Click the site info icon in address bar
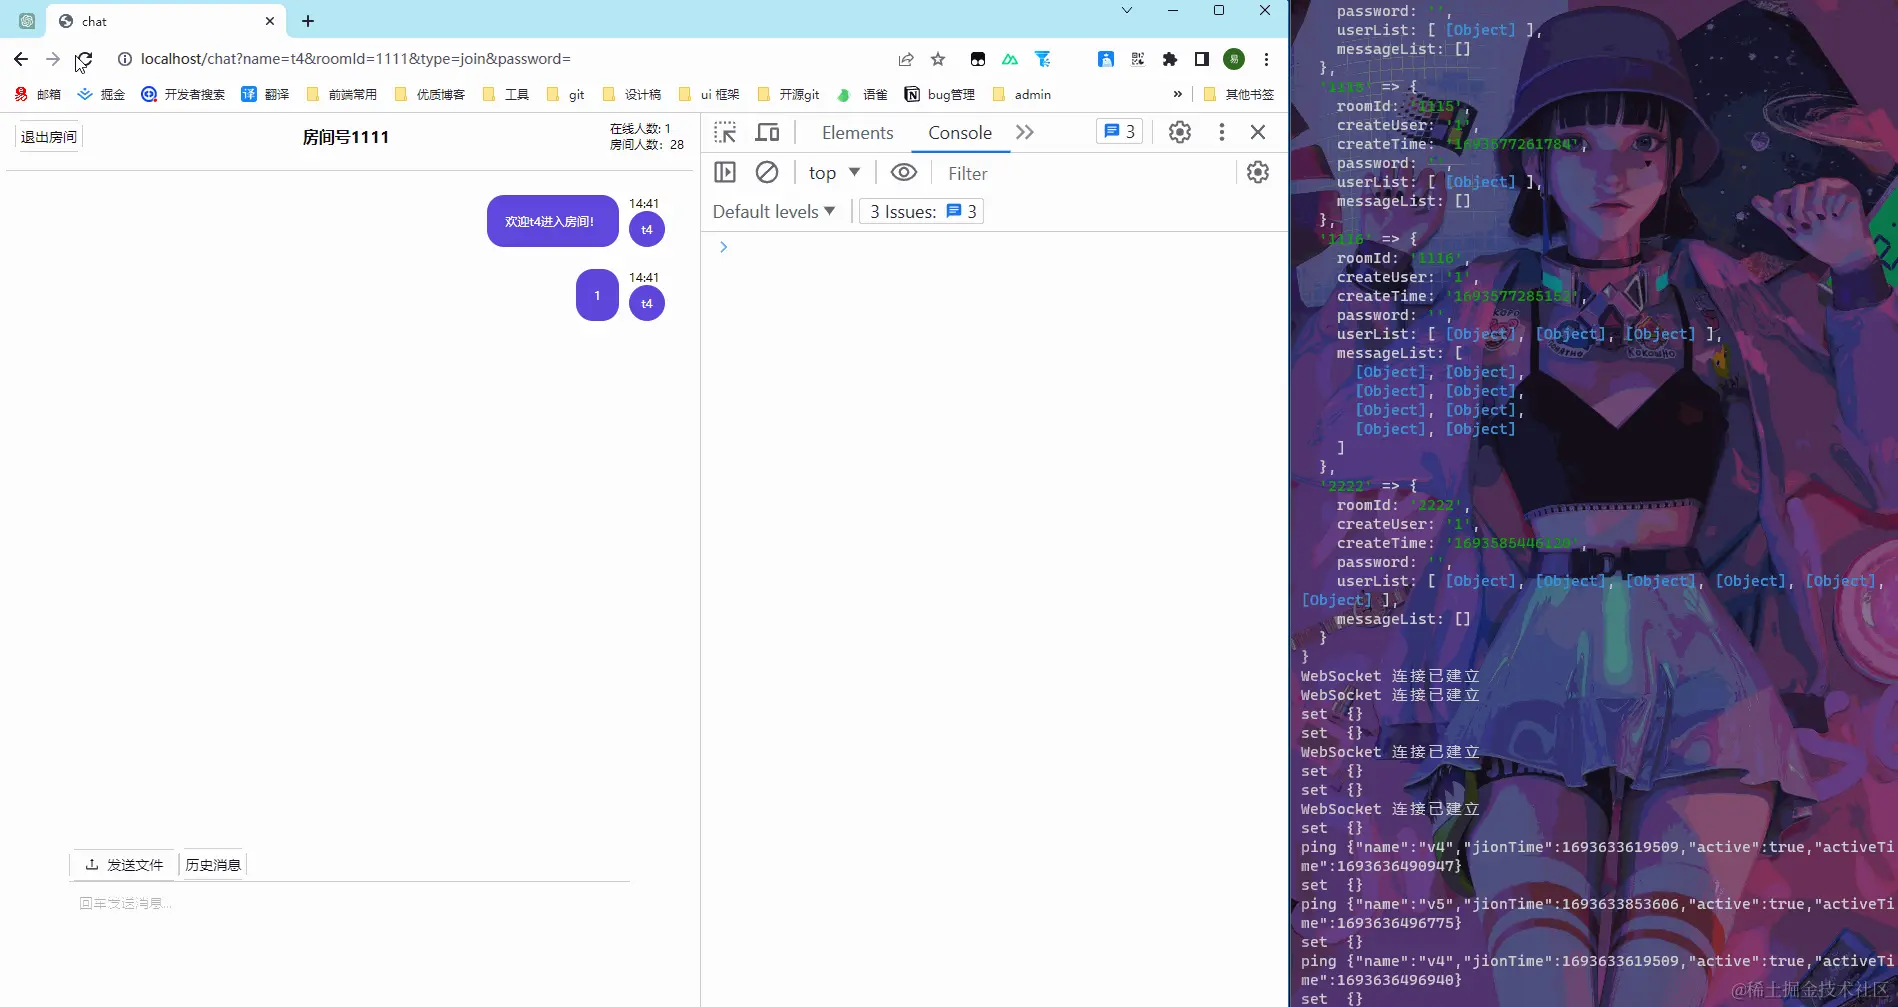 [125, 59]
